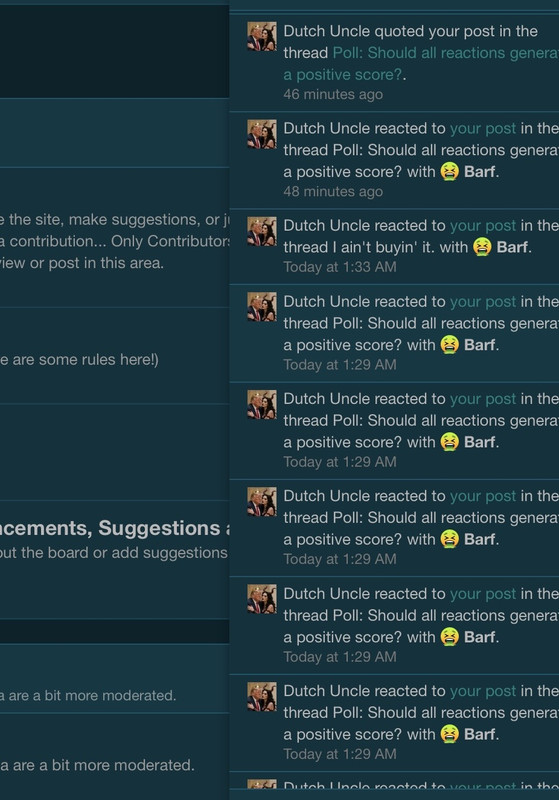This screenshot has height=800, width=559.
Task: Click the last fully visible Barf emoji
Action: tap(449, 734)
